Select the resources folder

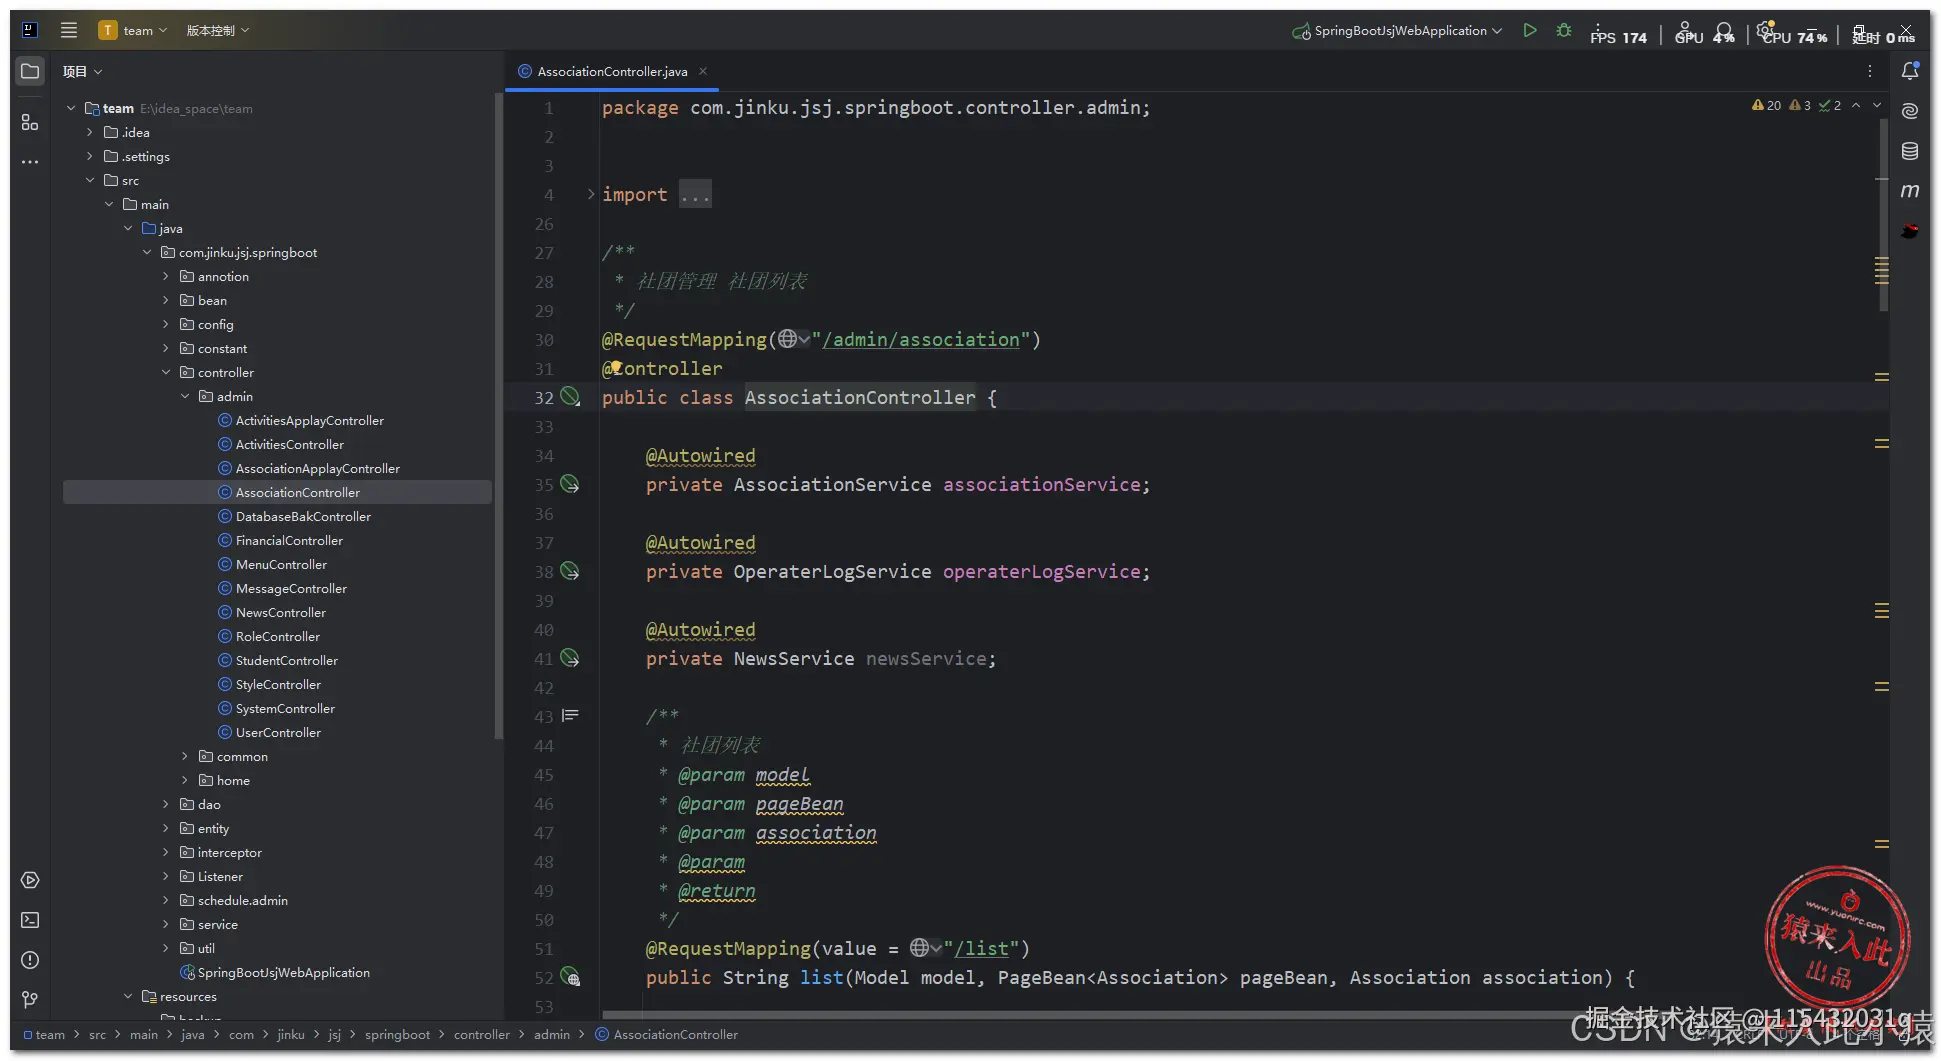click(188, 996)
